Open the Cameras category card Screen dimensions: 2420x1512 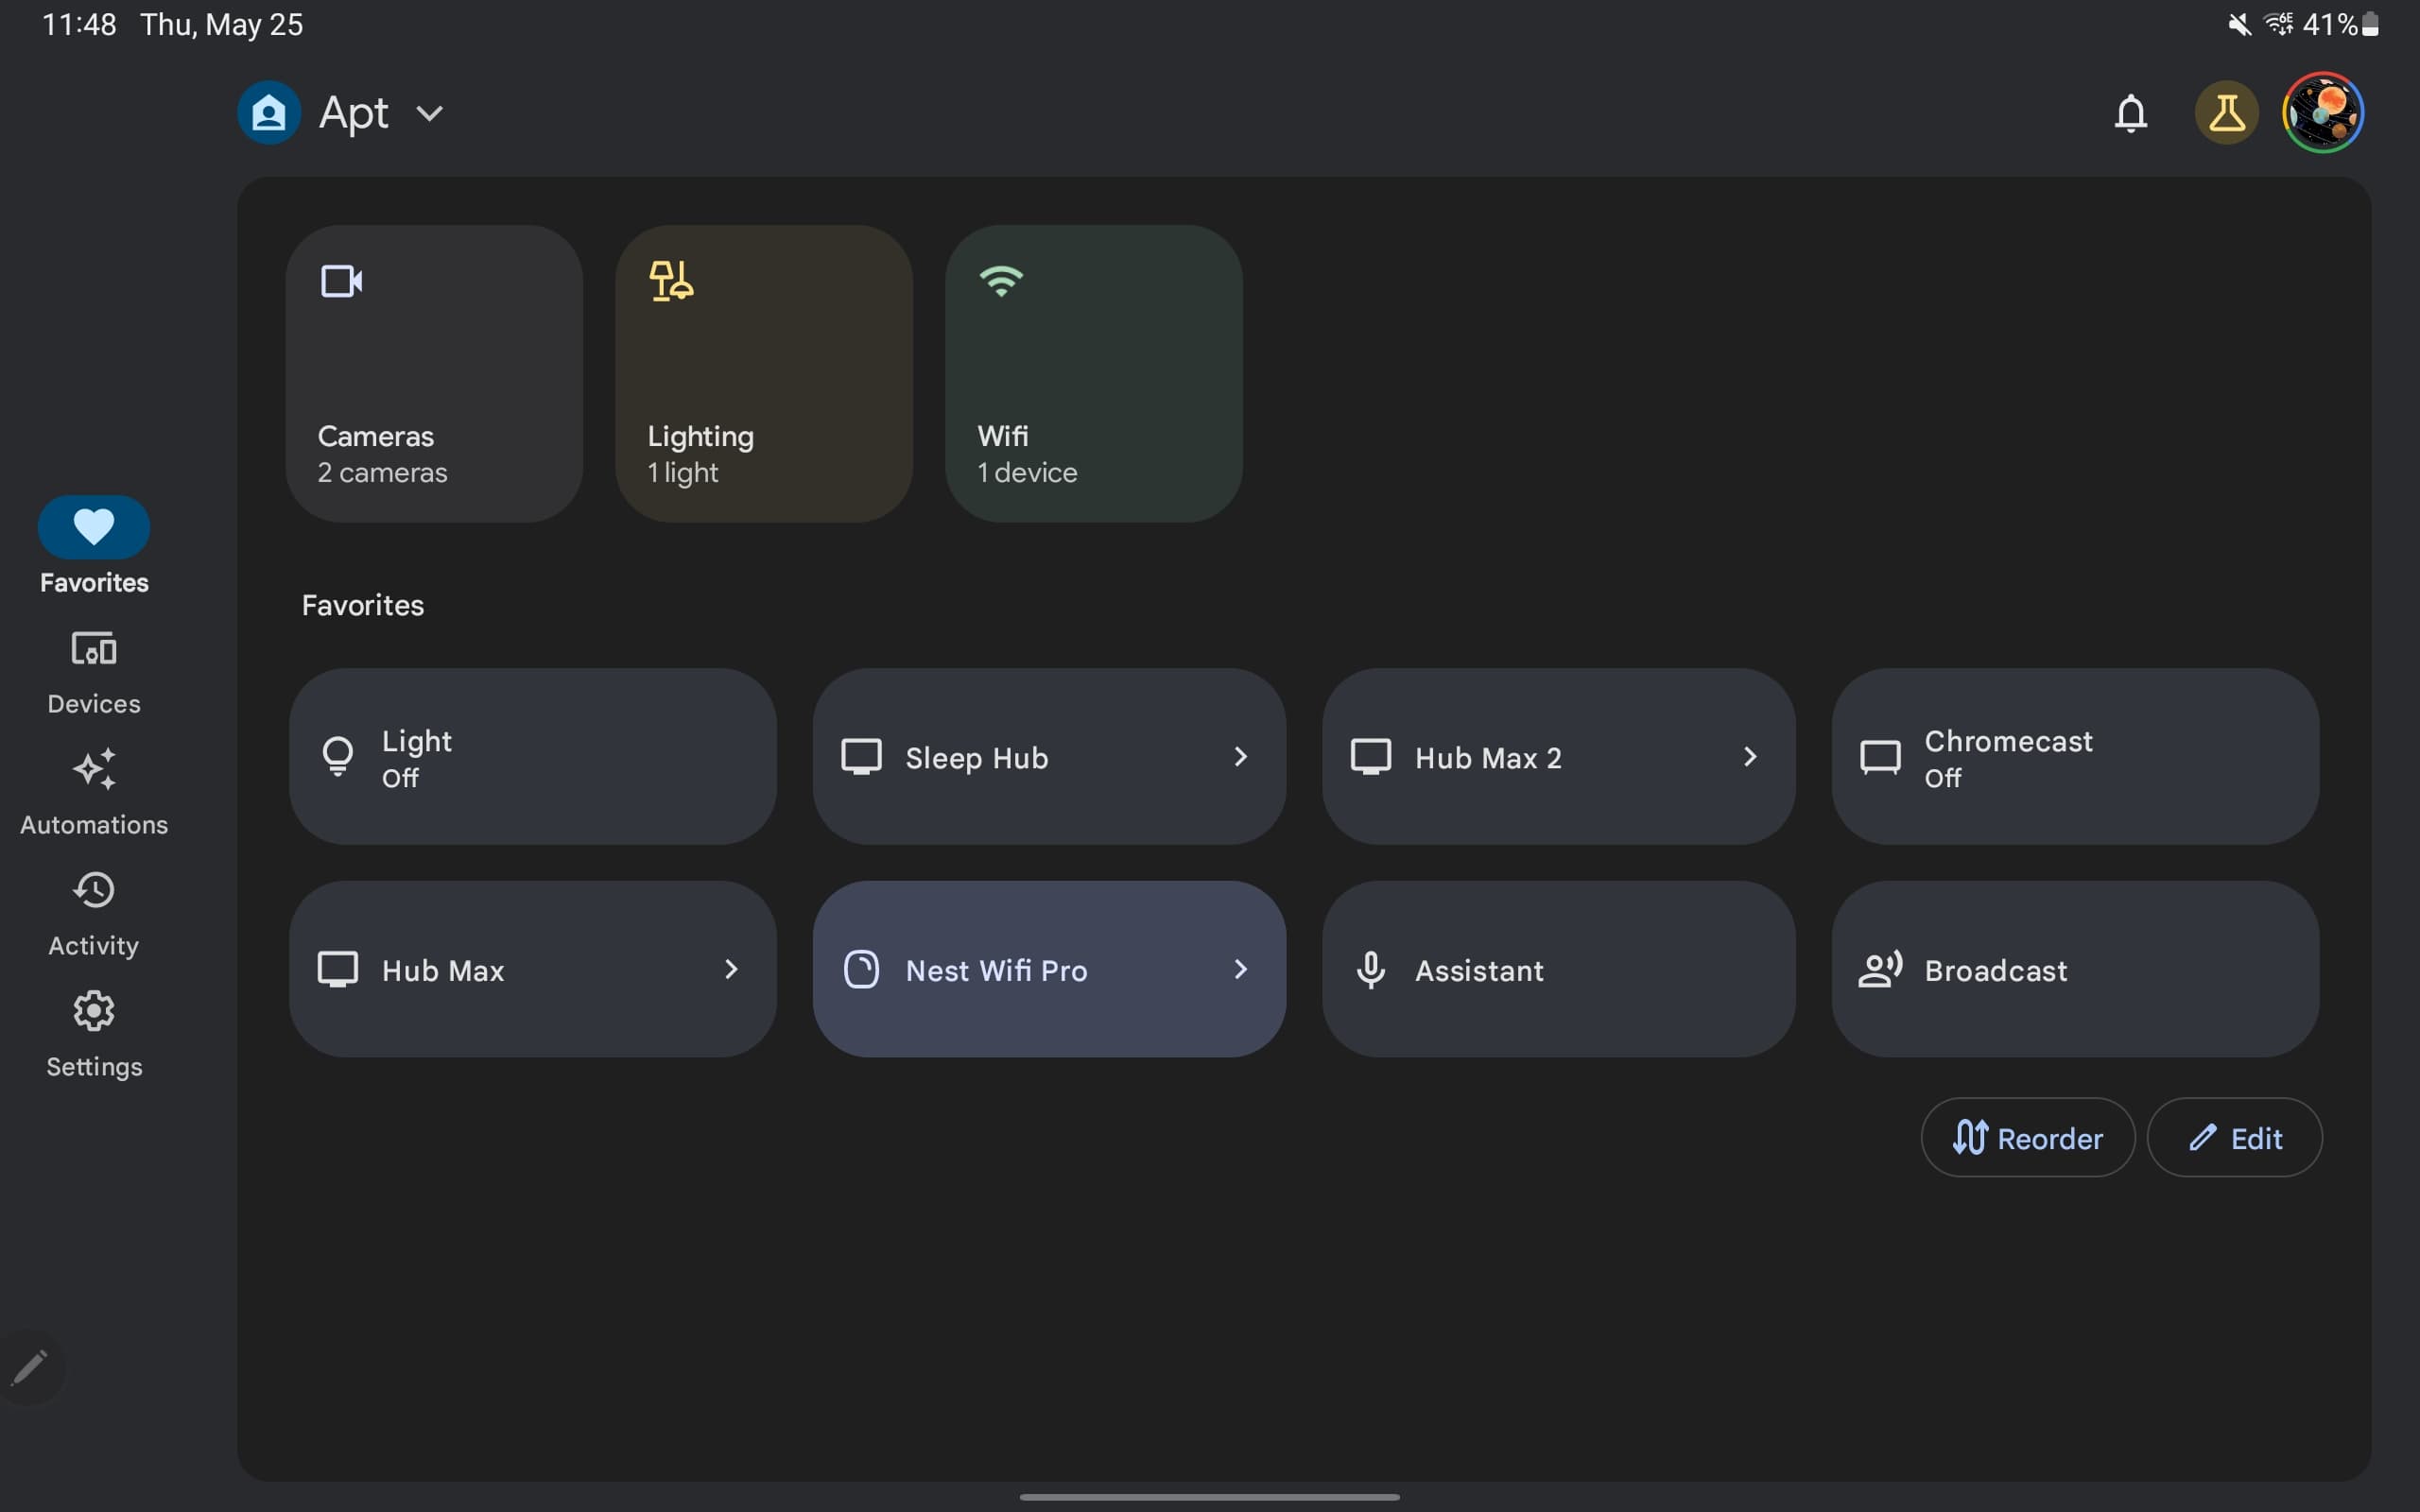point(434,373)
